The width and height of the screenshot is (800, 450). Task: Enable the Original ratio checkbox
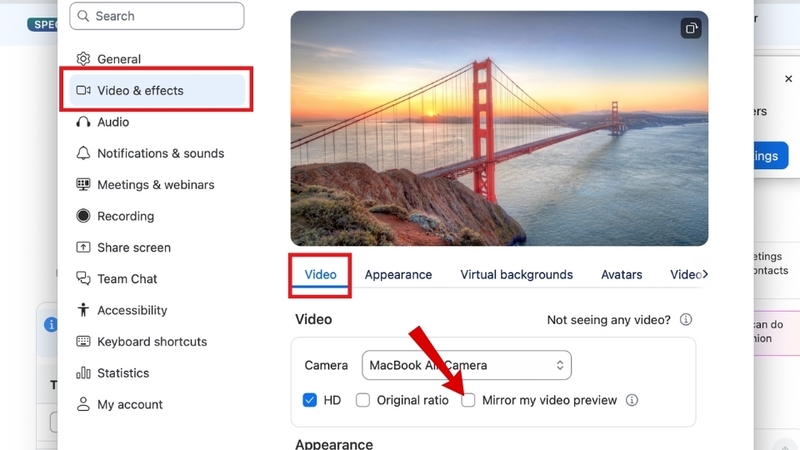click(363, 400)
